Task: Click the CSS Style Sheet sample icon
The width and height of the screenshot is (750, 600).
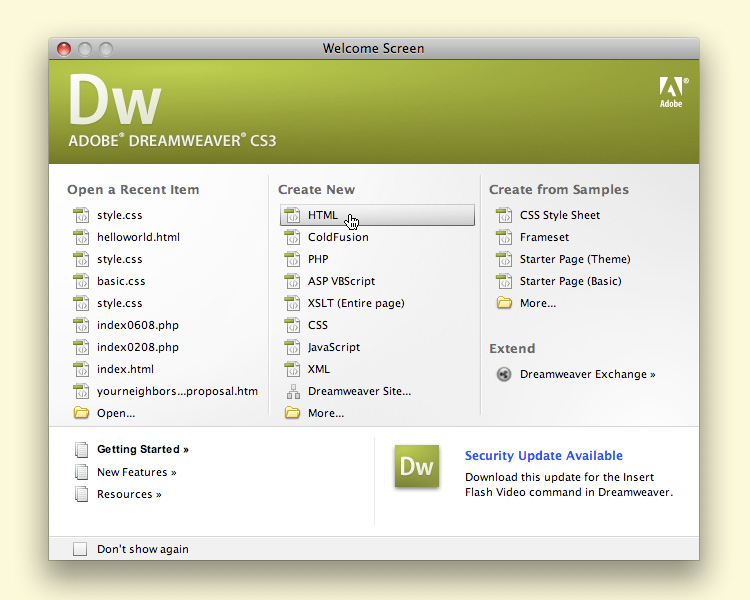Action: (x=504, y=215)
